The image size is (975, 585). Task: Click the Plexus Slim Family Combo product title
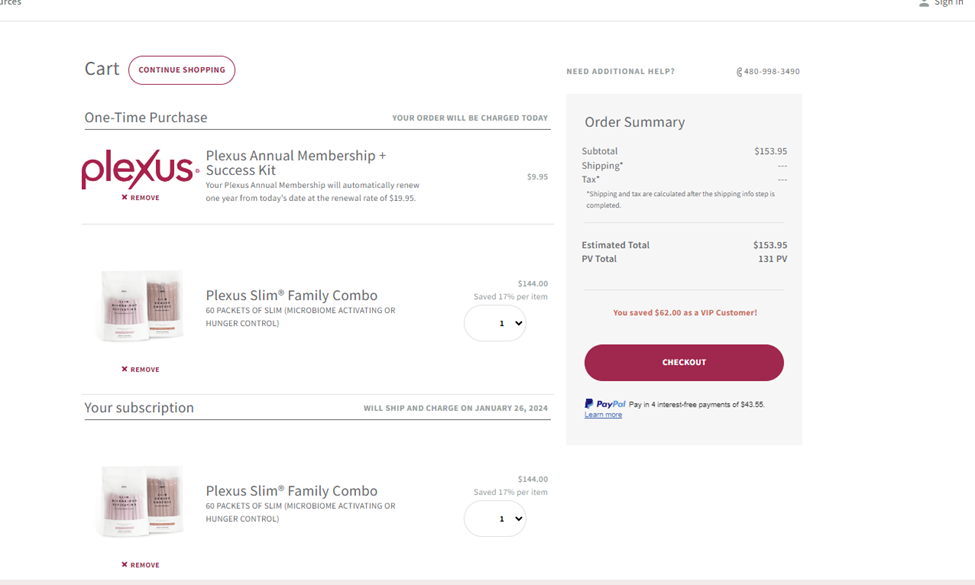[291, 295]
